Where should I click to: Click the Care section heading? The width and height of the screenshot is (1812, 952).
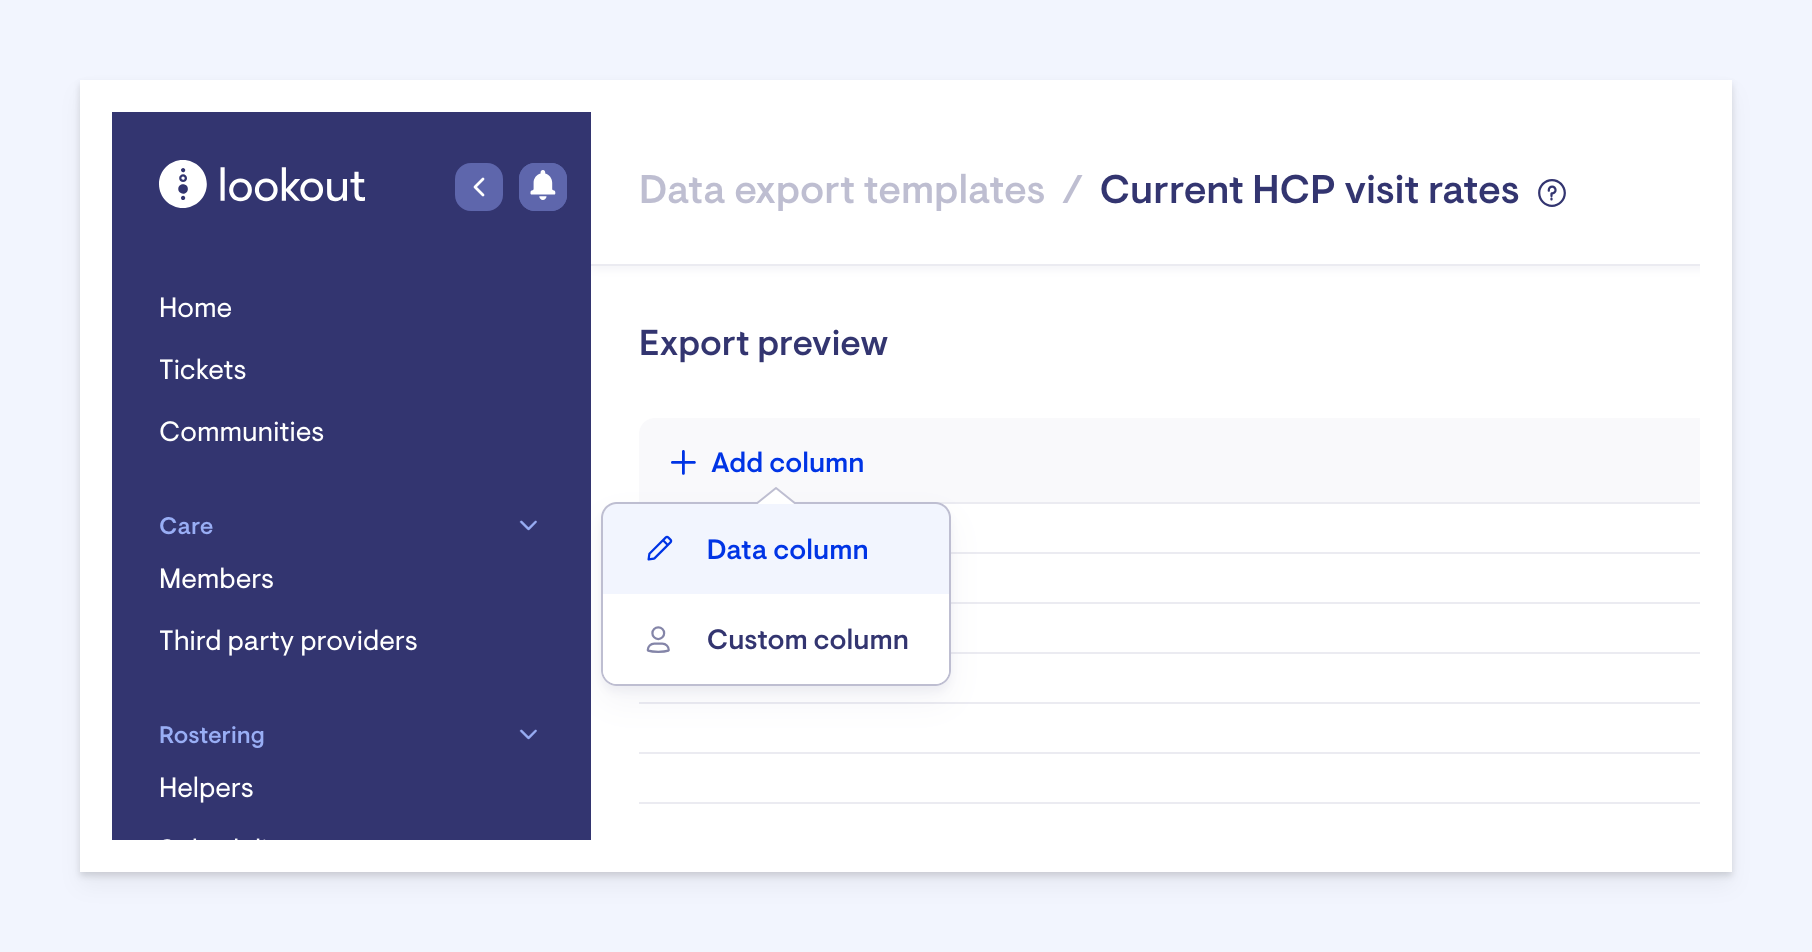[x=186, y=526]
